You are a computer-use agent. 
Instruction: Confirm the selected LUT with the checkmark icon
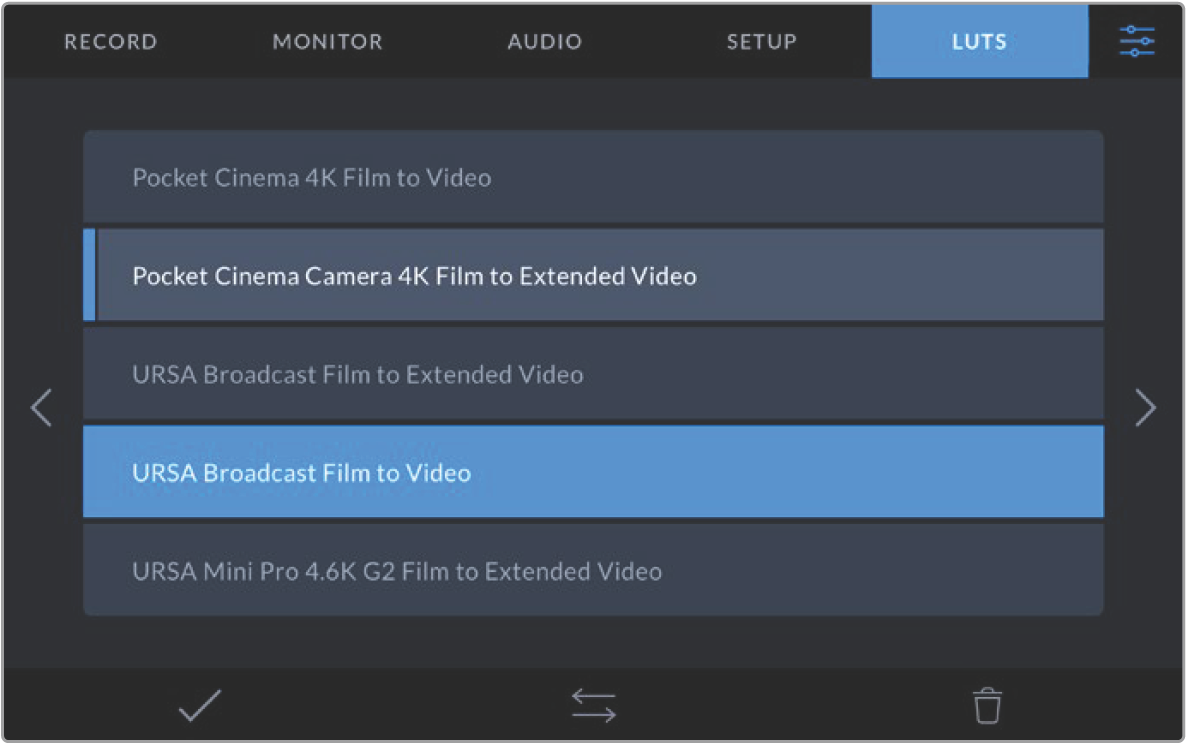click(x=200, y=706)
